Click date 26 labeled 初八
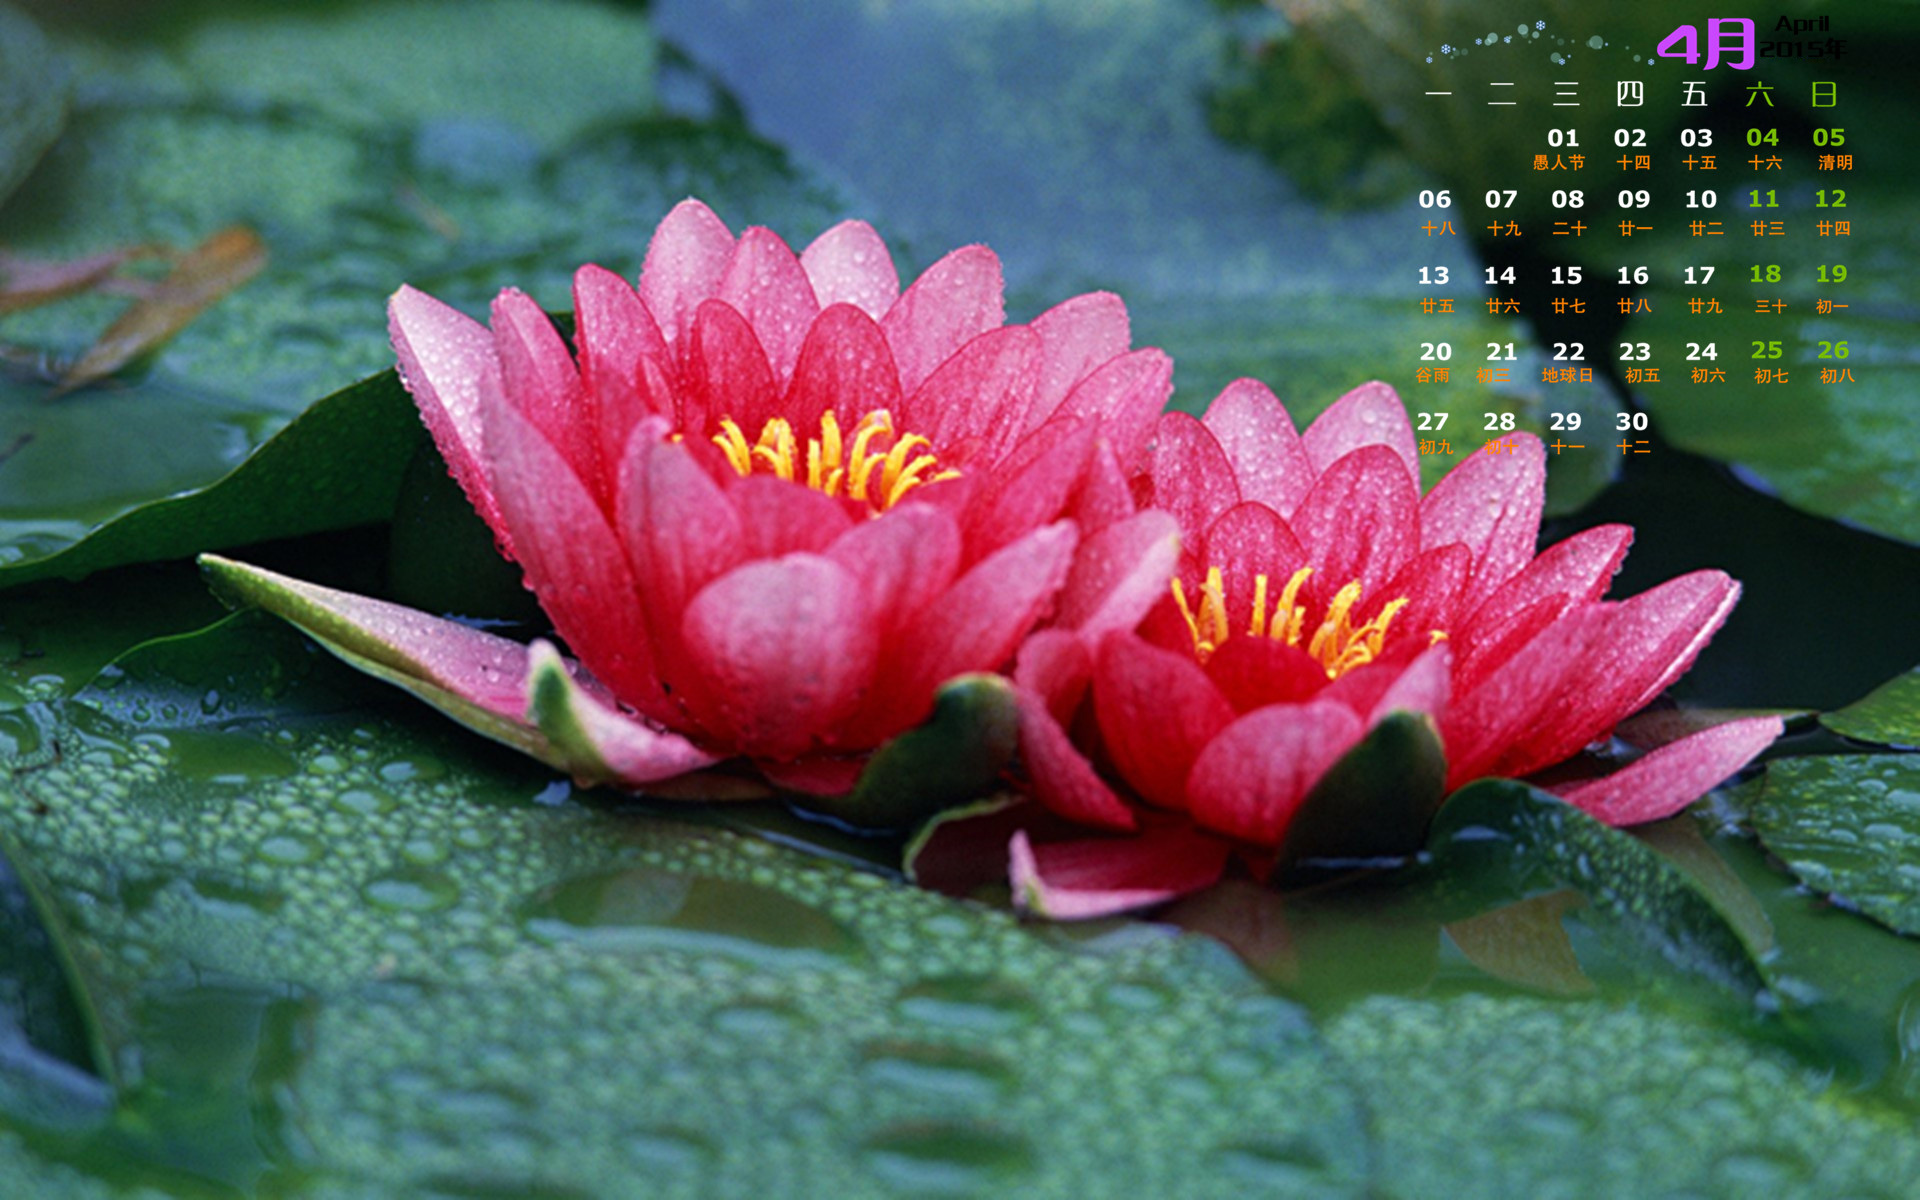The image size is (1920, 1200). click(x=1833, y=350)
